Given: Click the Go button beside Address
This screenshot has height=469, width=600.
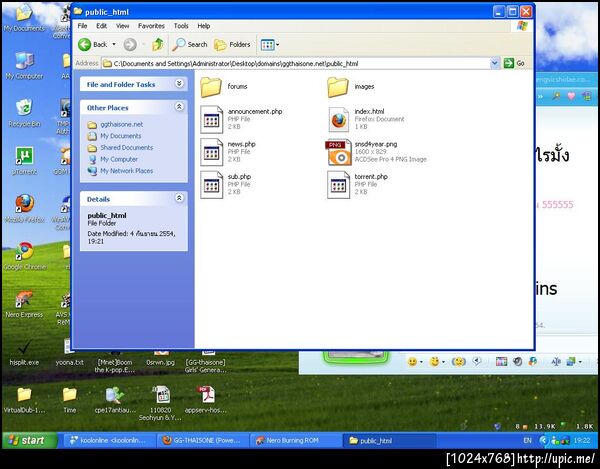Looking at the screenshot, I should pos(514,63).
